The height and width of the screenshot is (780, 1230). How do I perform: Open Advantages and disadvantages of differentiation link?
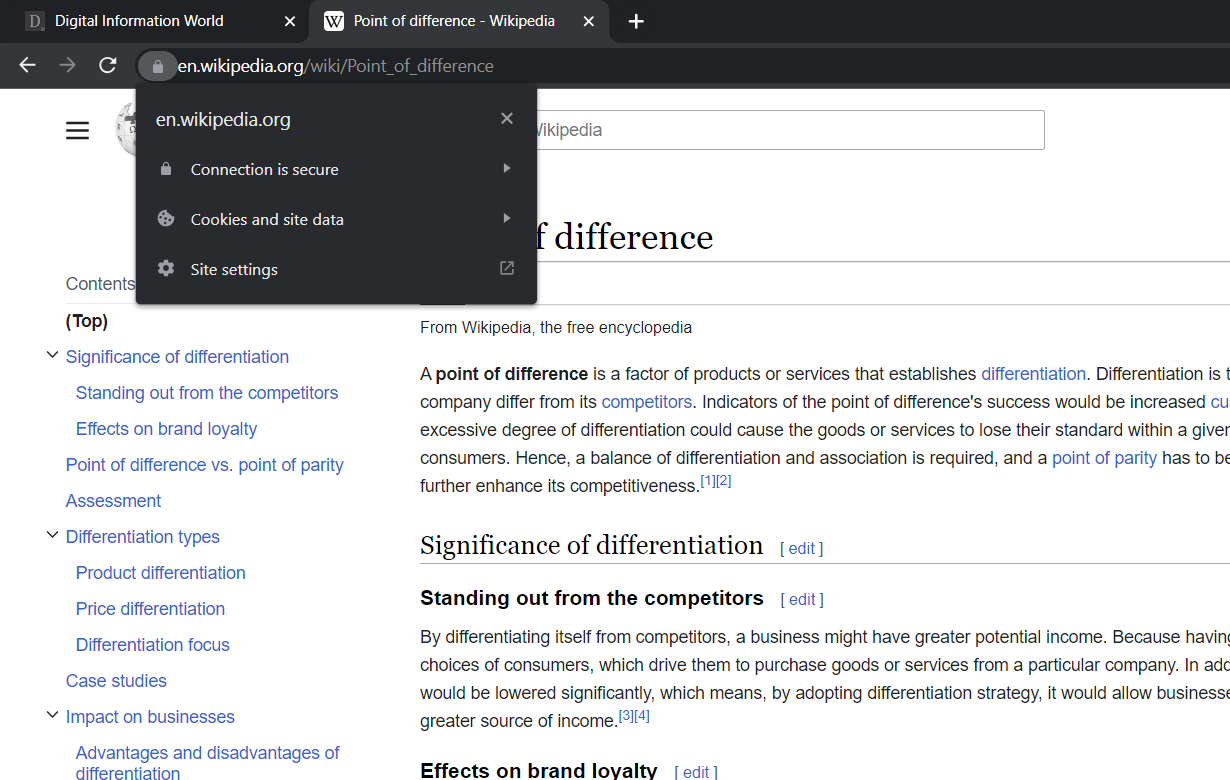point(207,762)
